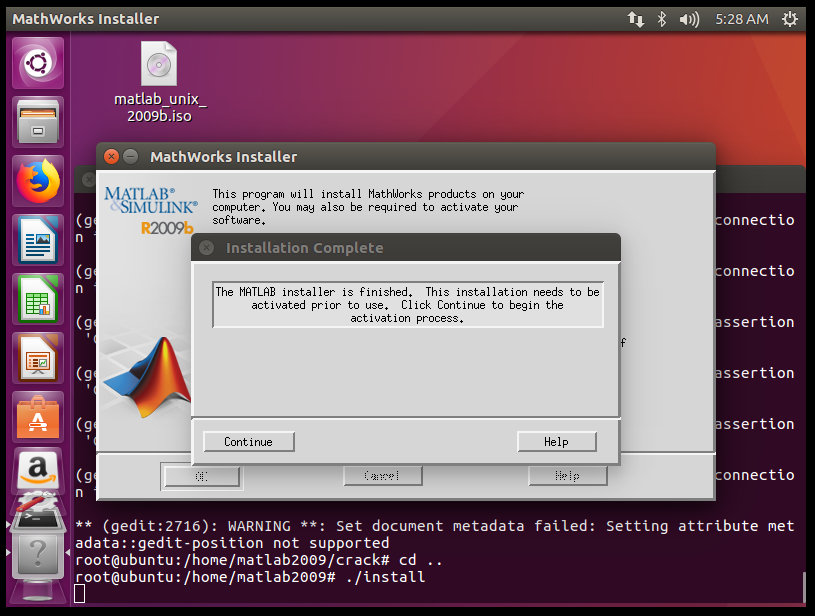Open Ubuntu Software center

click(38, 417)
